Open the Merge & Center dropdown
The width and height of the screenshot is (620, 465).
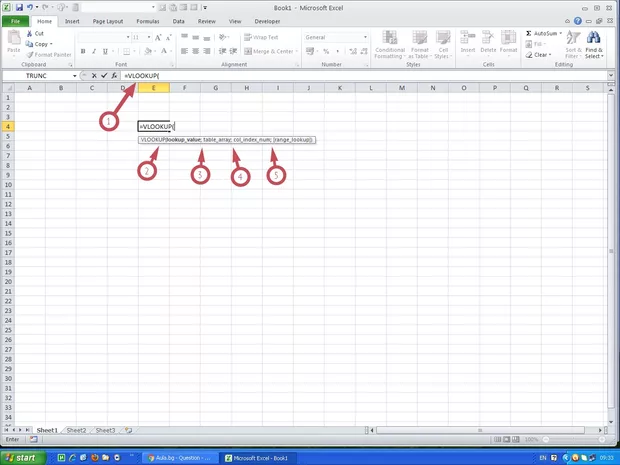(297, 51)
